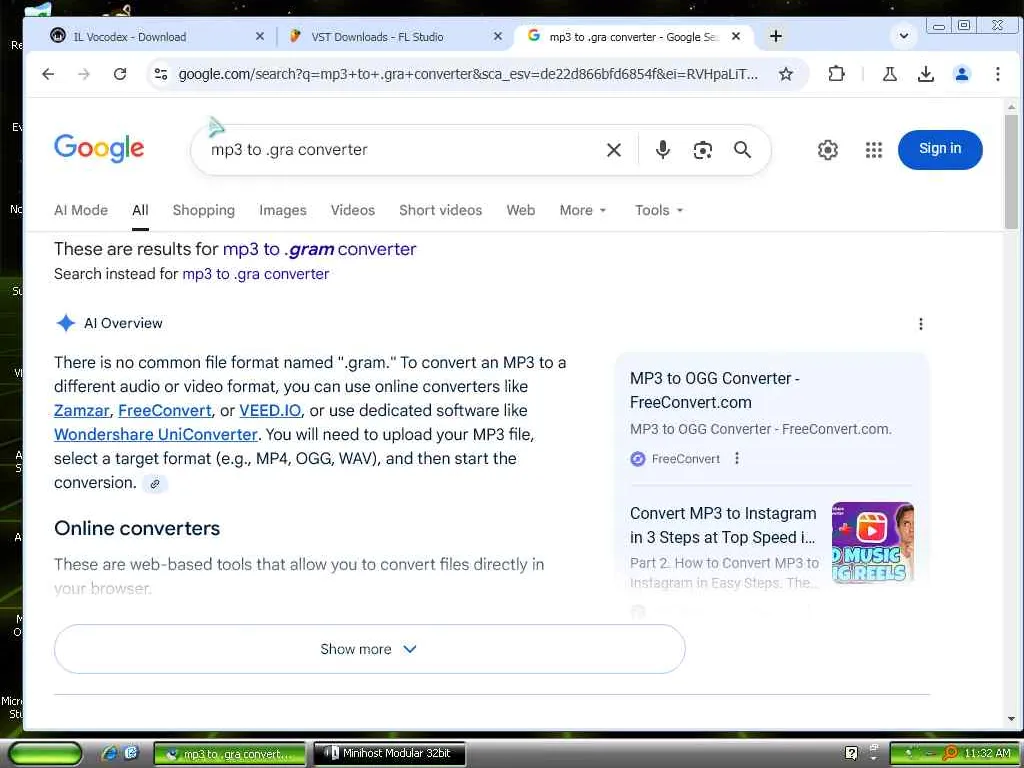Open the Wondershare UniConverter link
Image resolution: width=1024 pixels, height=768 pixels.
[155, 435]
